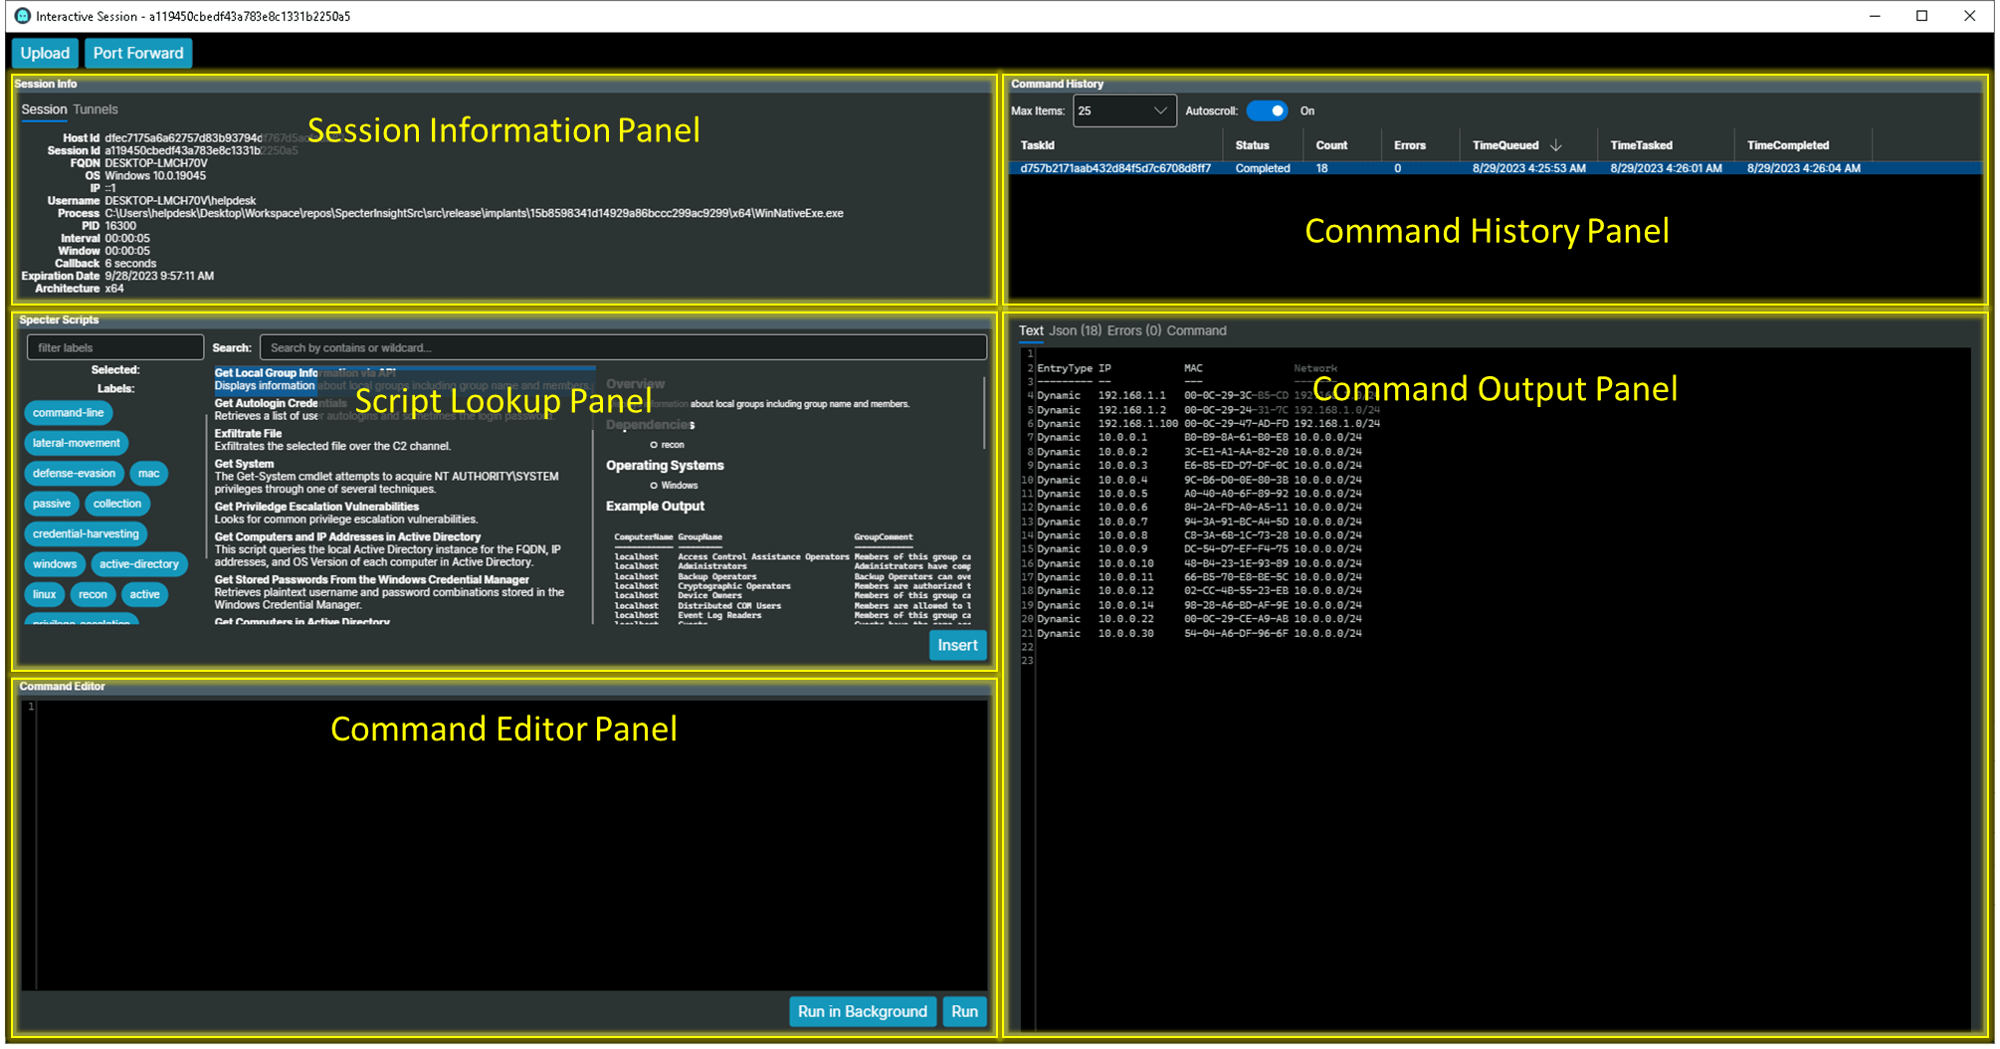Screen dimensions: 2000x1049
Task: Click output row with IP 192.168.1.100
Action: click(x=1208, y=424)
